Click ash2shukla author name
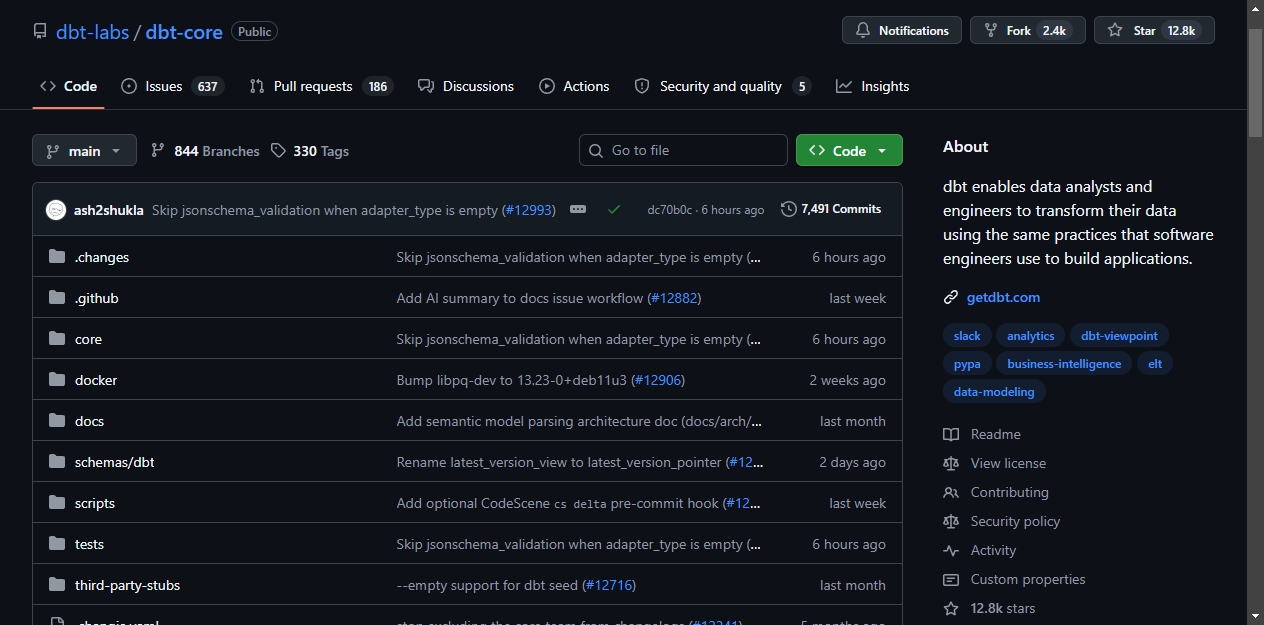The image size is (1264, 625). [109, 210]
